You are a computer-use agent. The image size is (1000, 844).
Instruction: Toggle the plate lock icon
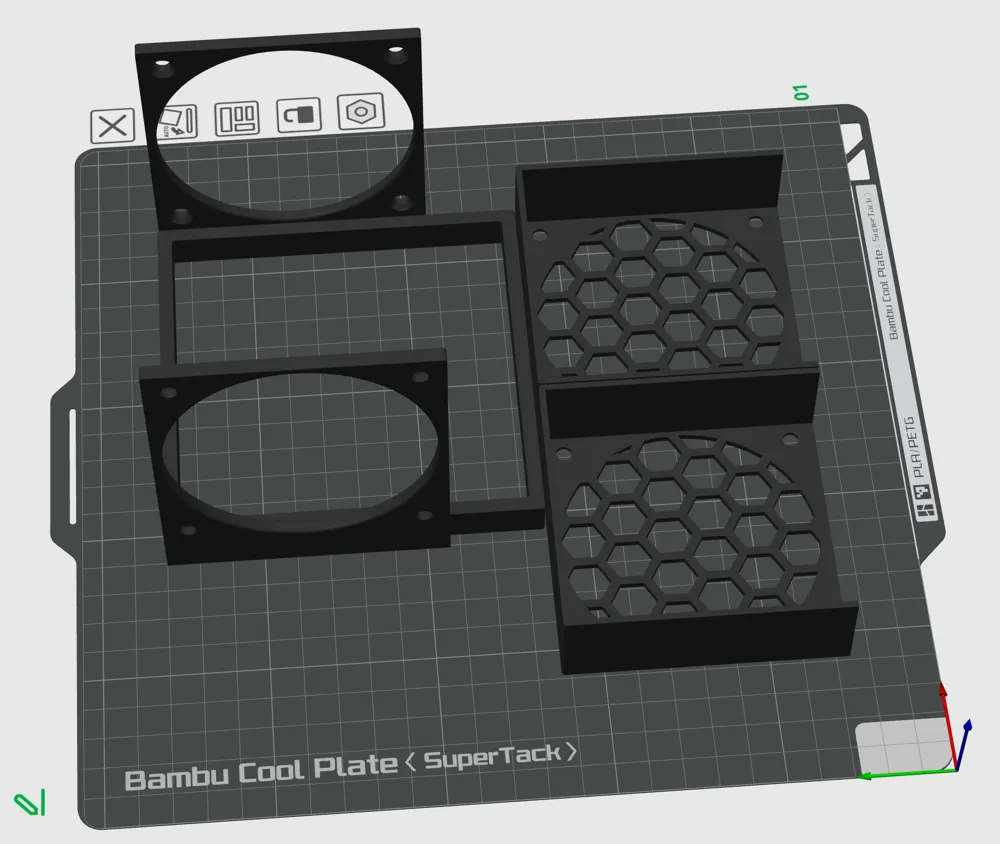point(299,115)
